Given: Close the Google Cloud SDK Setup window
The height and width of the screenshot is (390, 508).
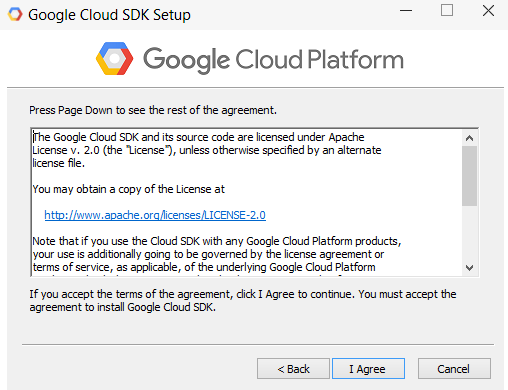Looking at the screenshot, I should click(488, 11).
